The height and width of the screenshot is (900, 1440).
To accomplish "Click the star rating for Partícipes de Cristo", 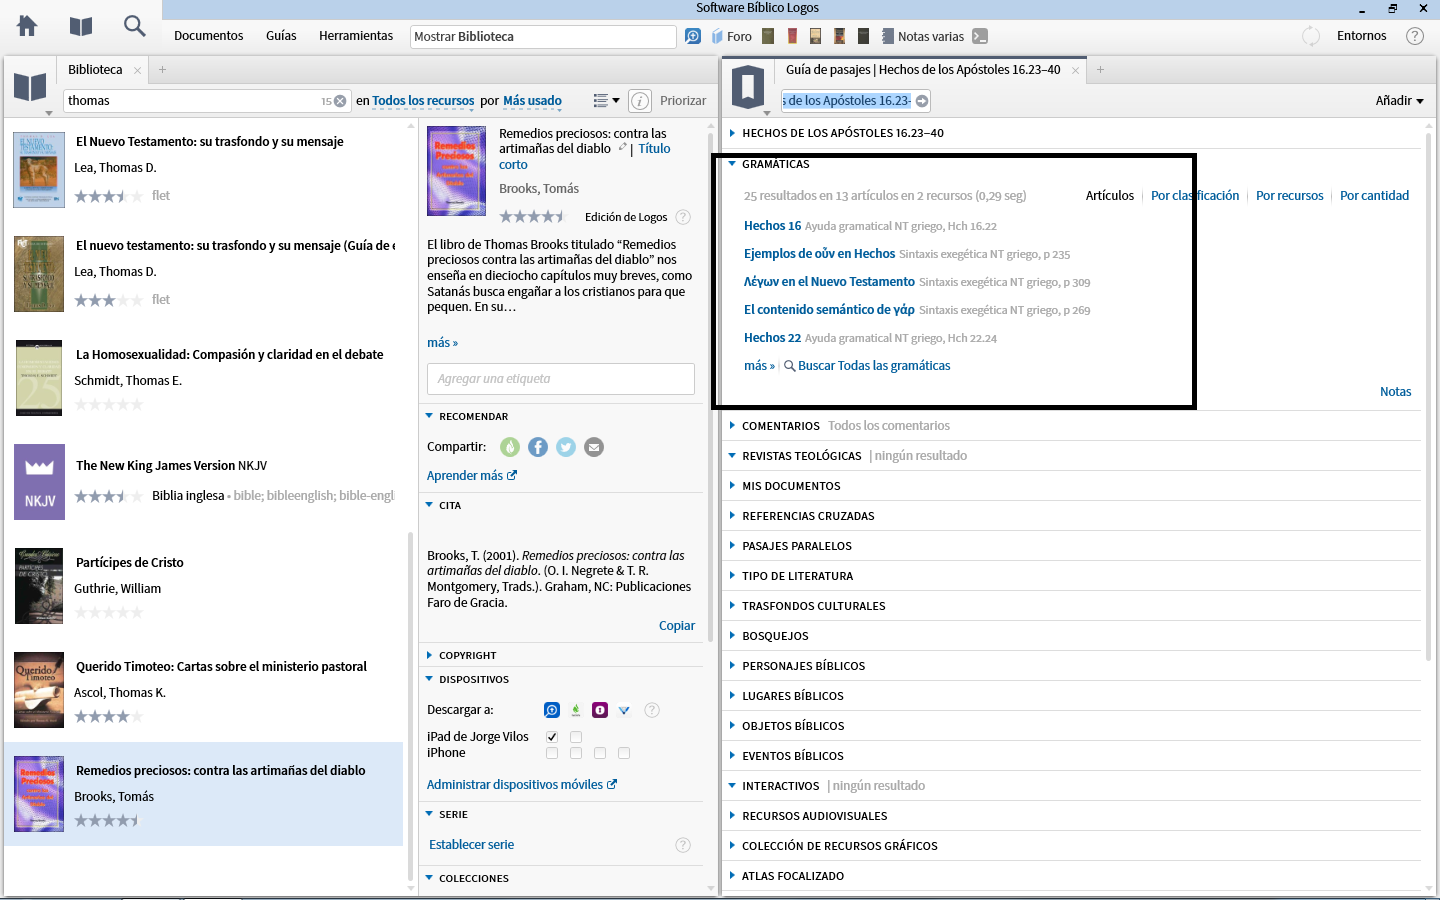I will [x=109, y=612].
